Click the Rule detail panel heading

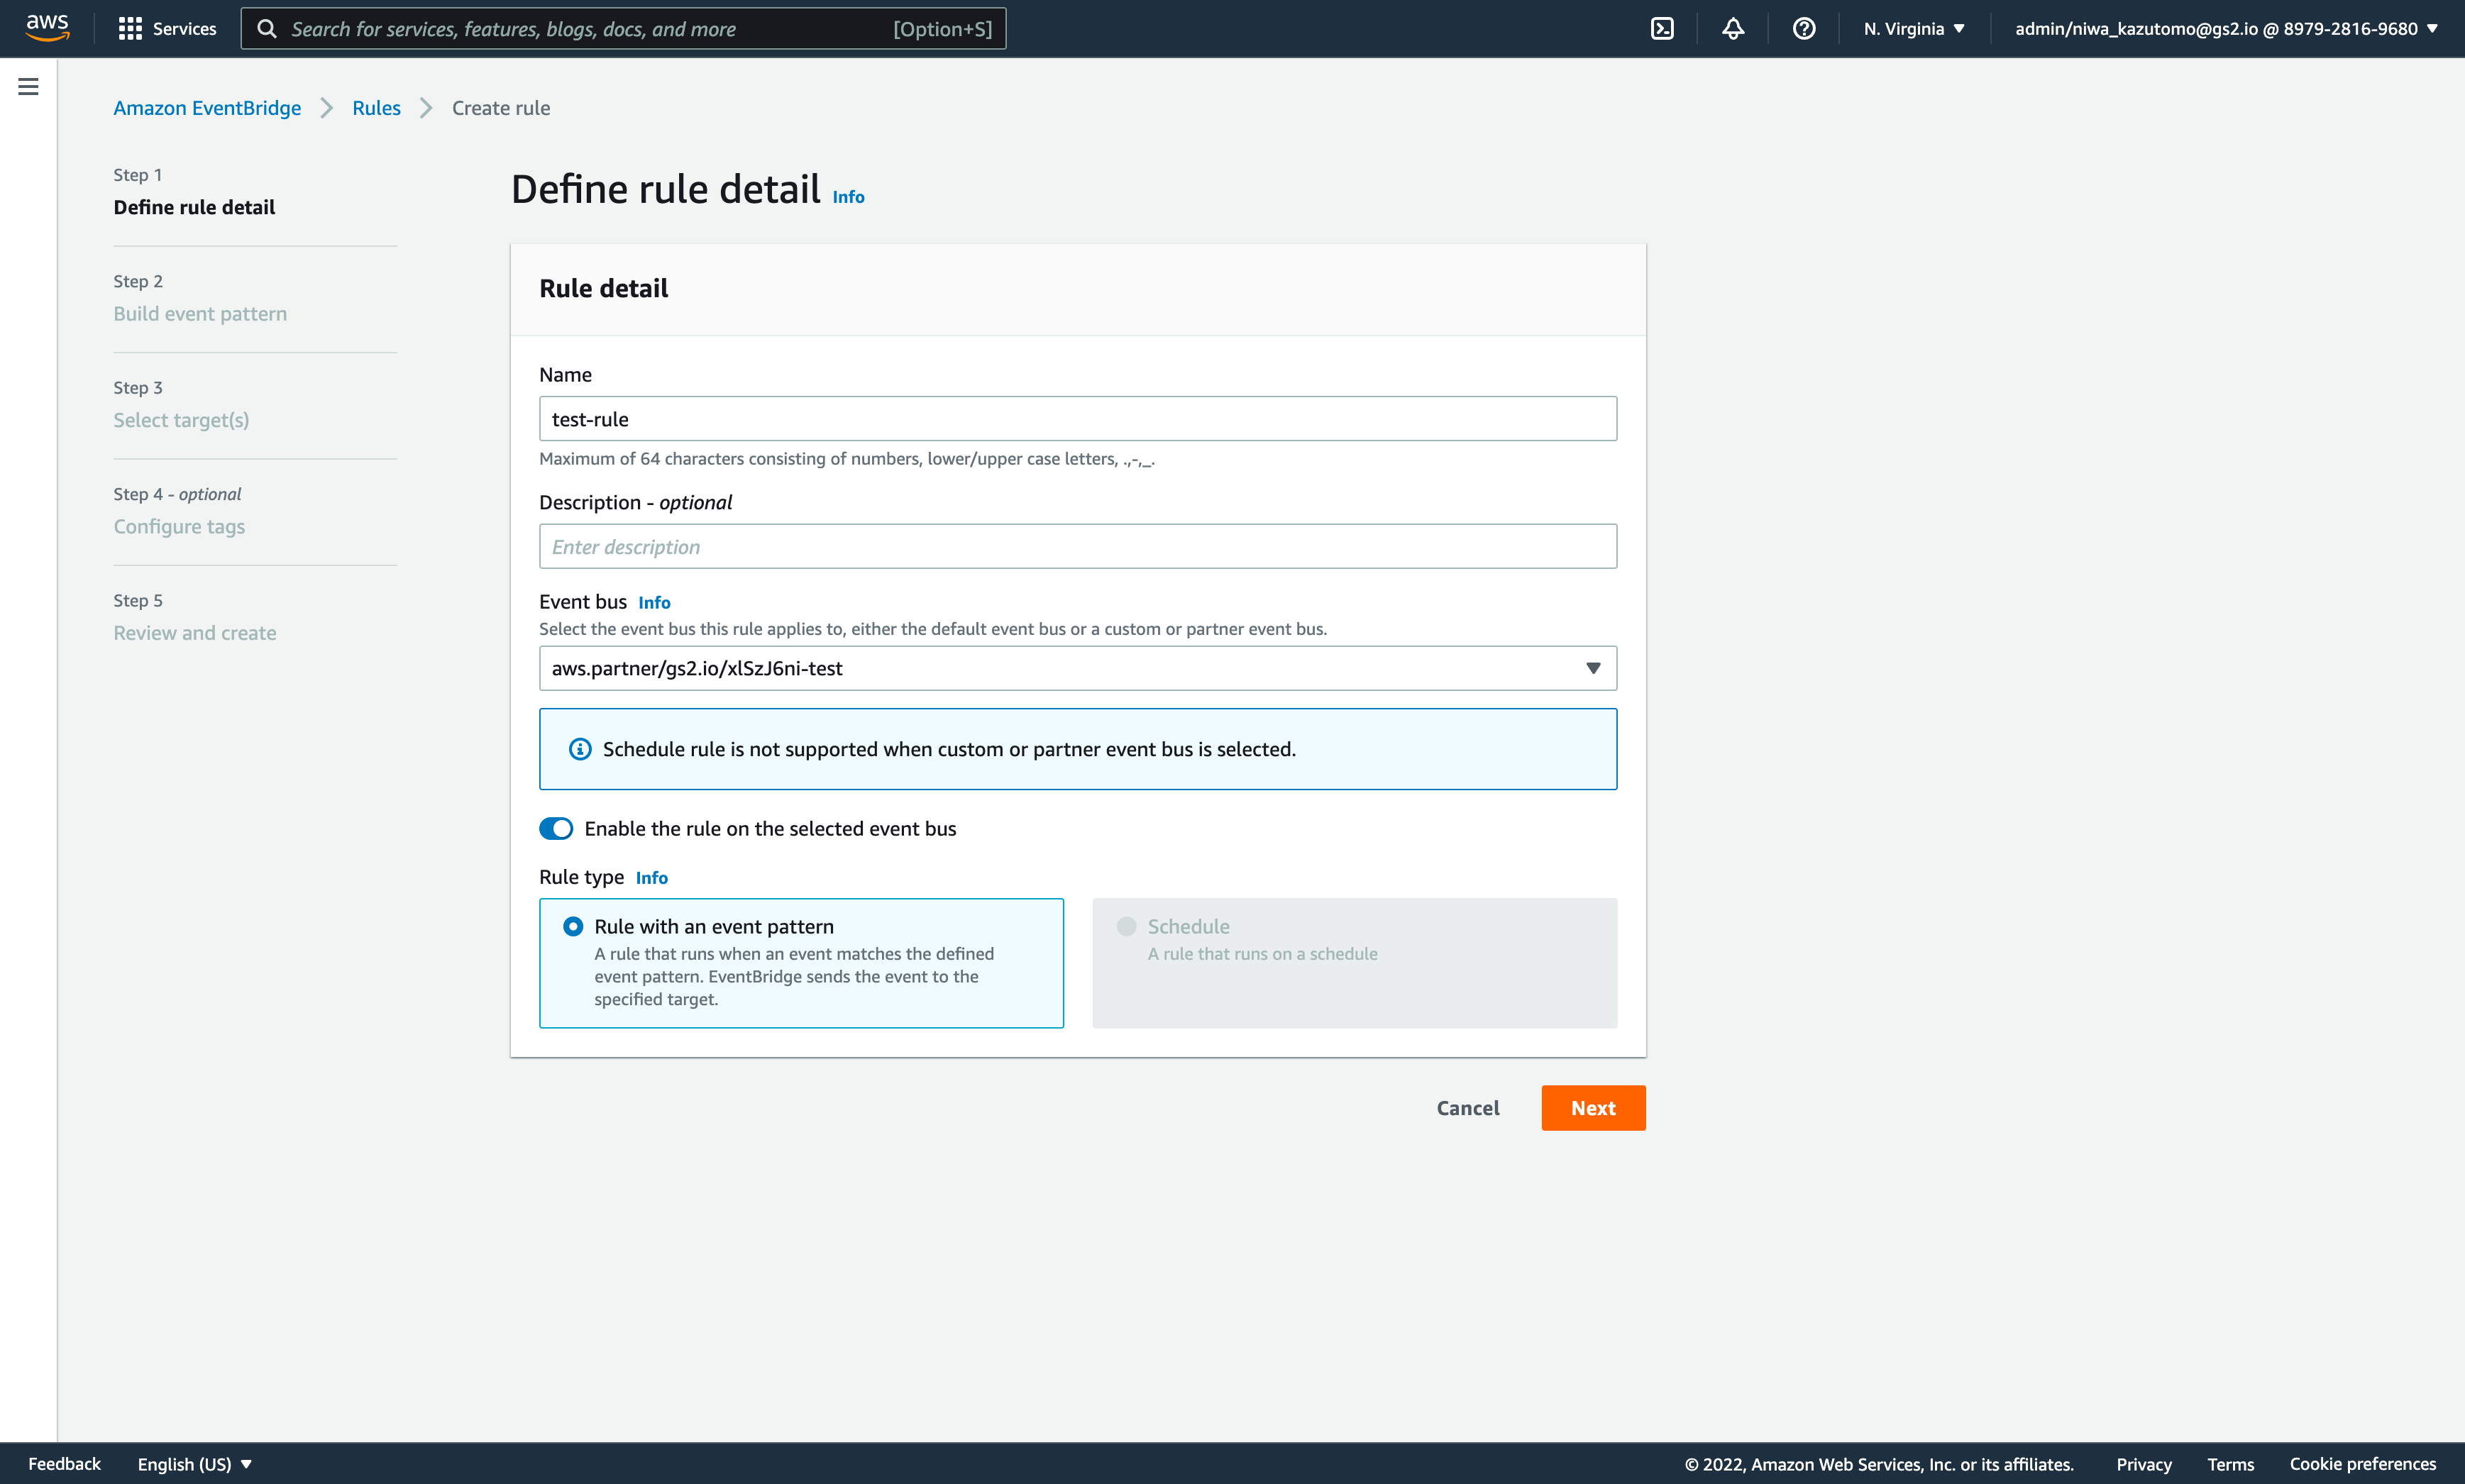pos(604,289)
